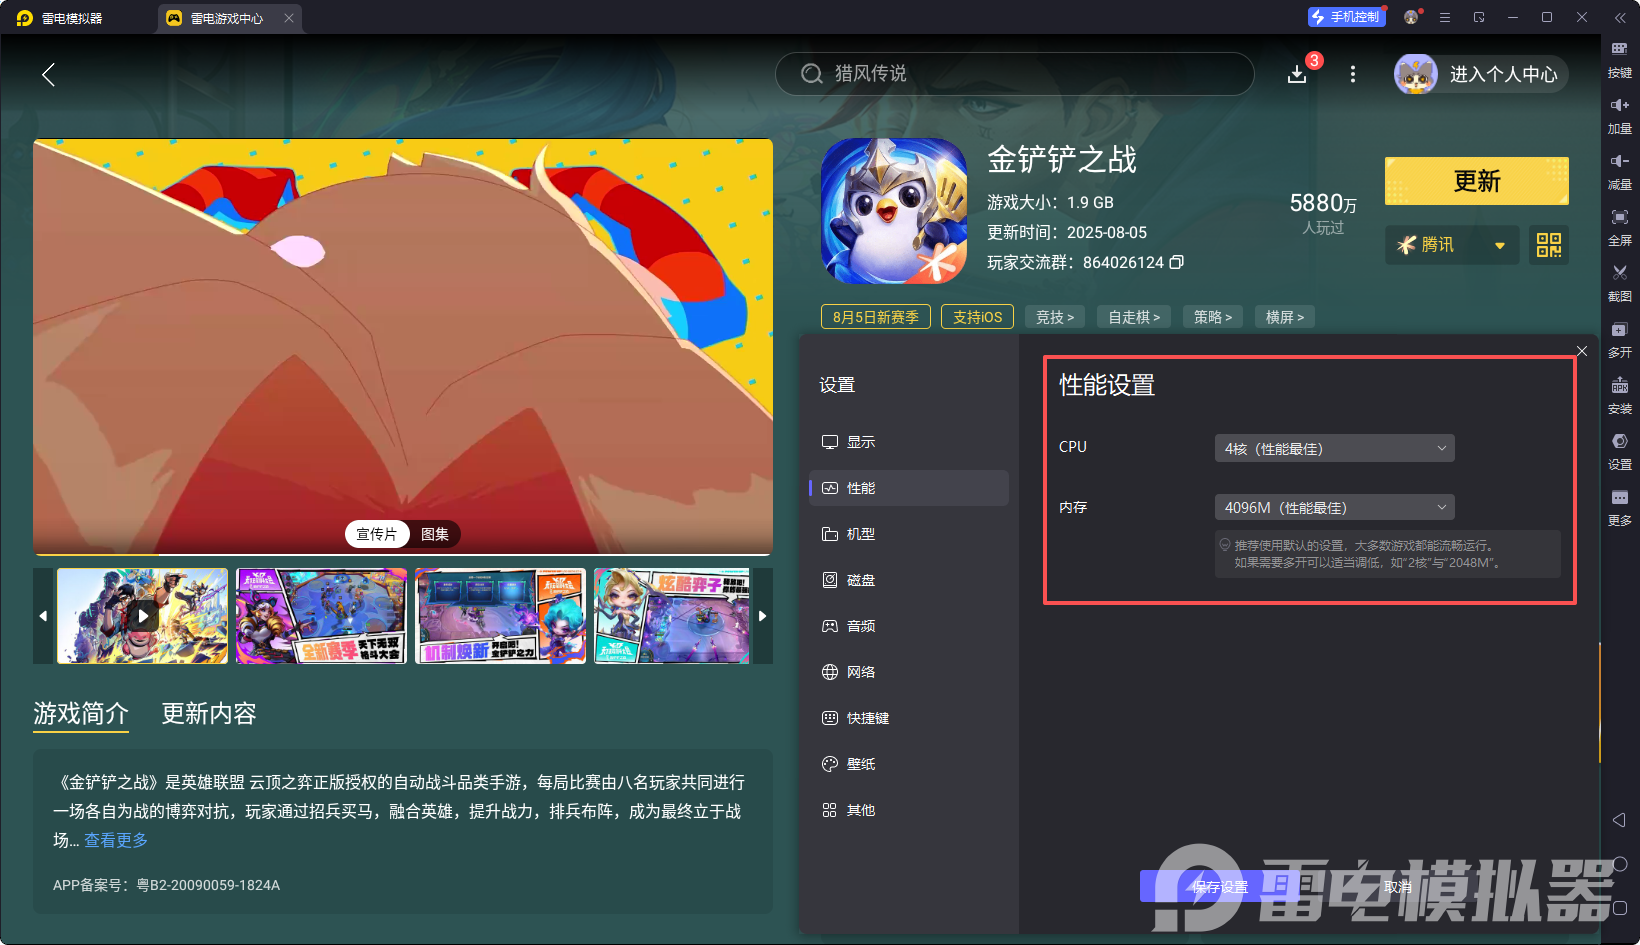Click the user avatar icon in the title bar

pyautogui.click(x=1411, y=17)
